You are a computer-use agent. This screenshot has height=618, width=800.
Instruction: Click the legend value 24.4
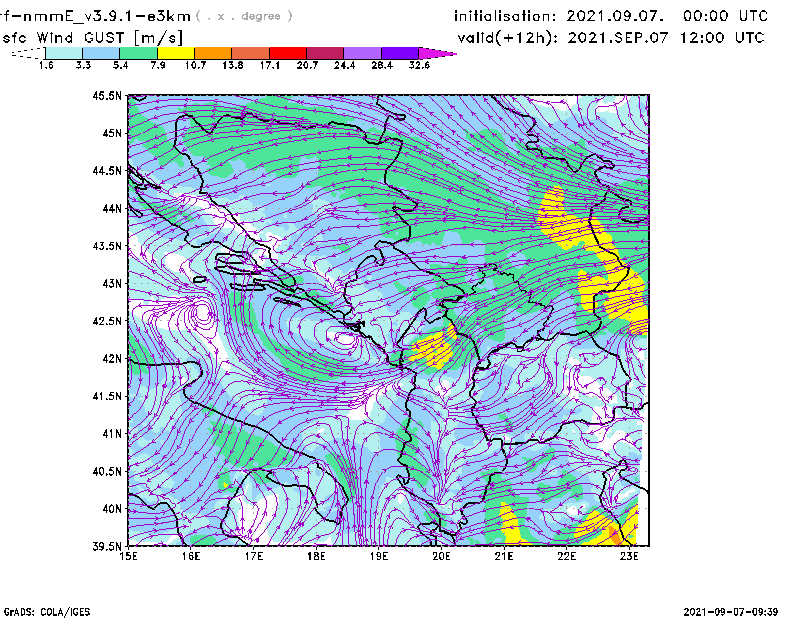tap(344, 65)
